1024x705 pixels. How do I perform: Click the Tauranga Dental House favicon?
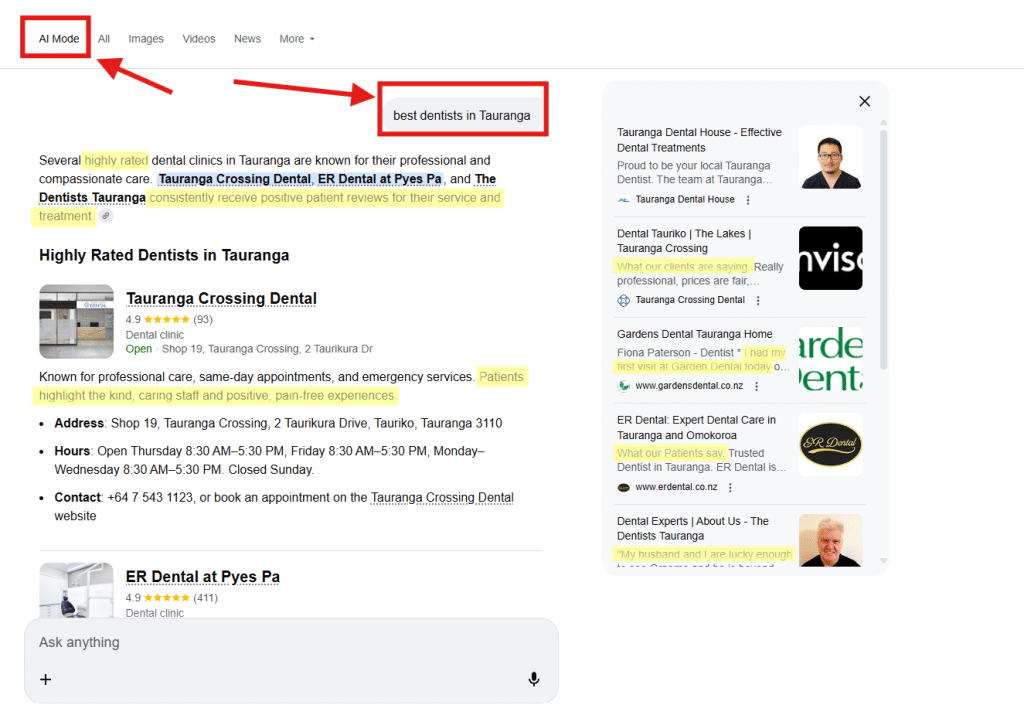(x=624, y=200)
